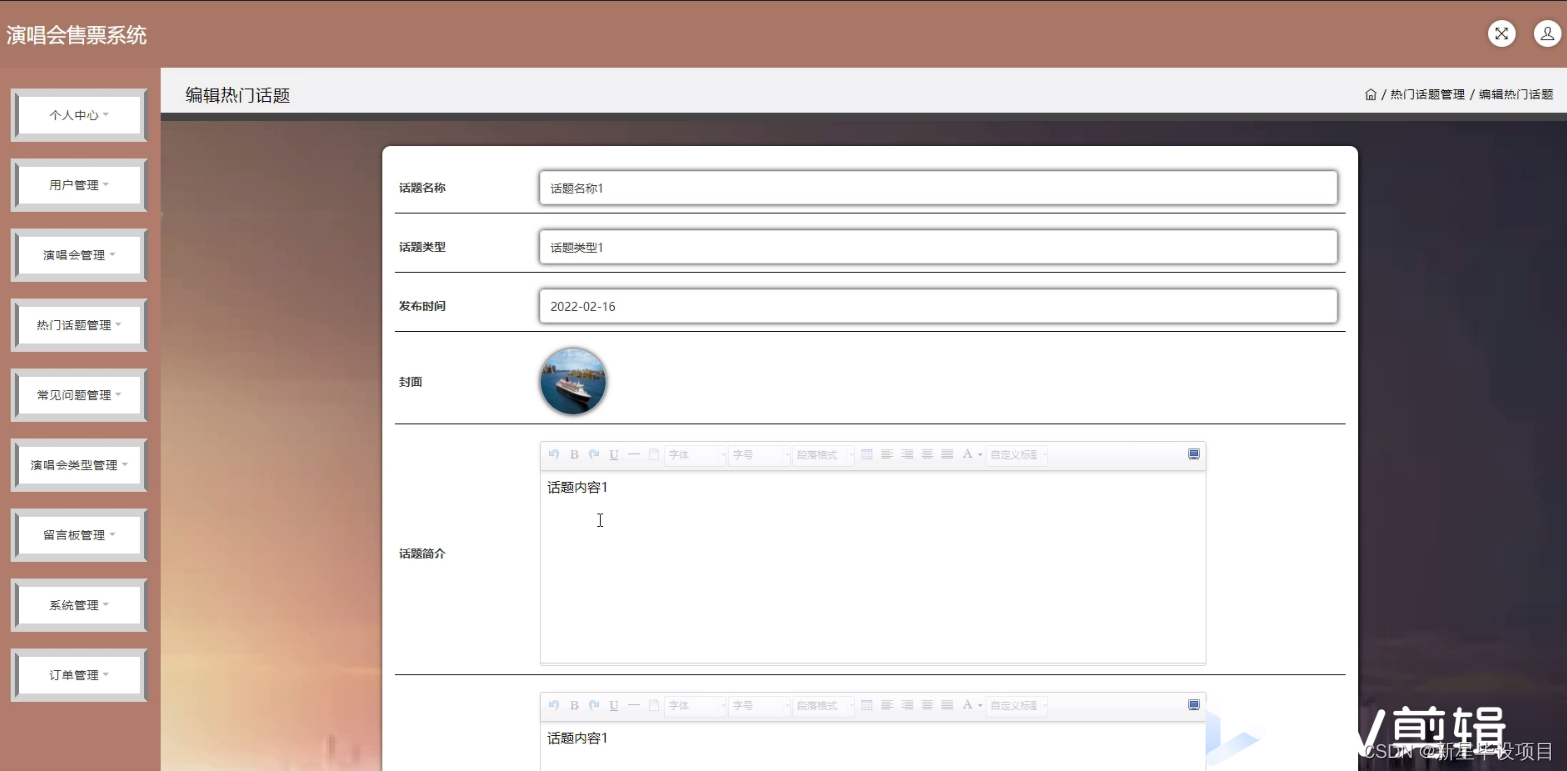Choose font color A in bottom editor
This screenshot has height=771, width=1567.
click(x=968, y=705)
